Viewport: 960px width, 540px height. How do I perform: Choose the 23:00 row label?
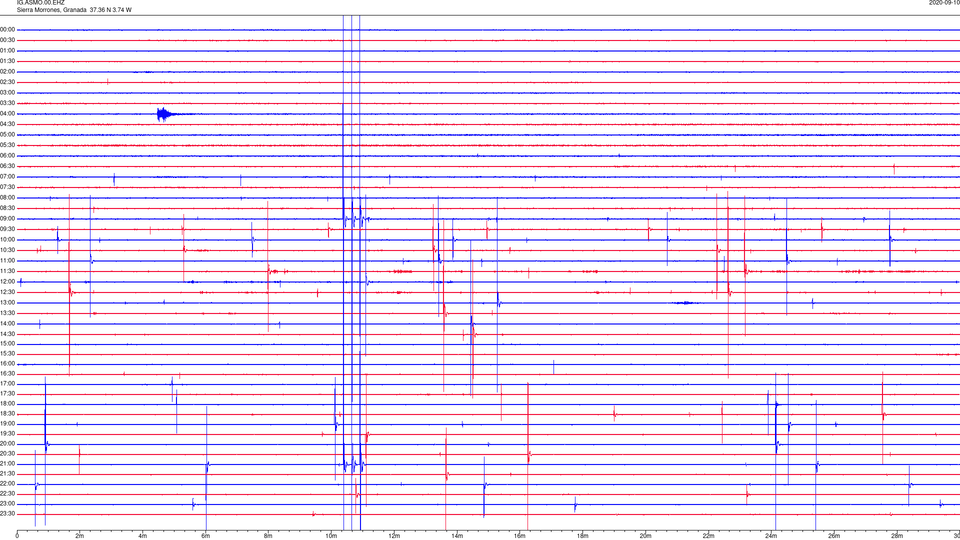point(8,504)
